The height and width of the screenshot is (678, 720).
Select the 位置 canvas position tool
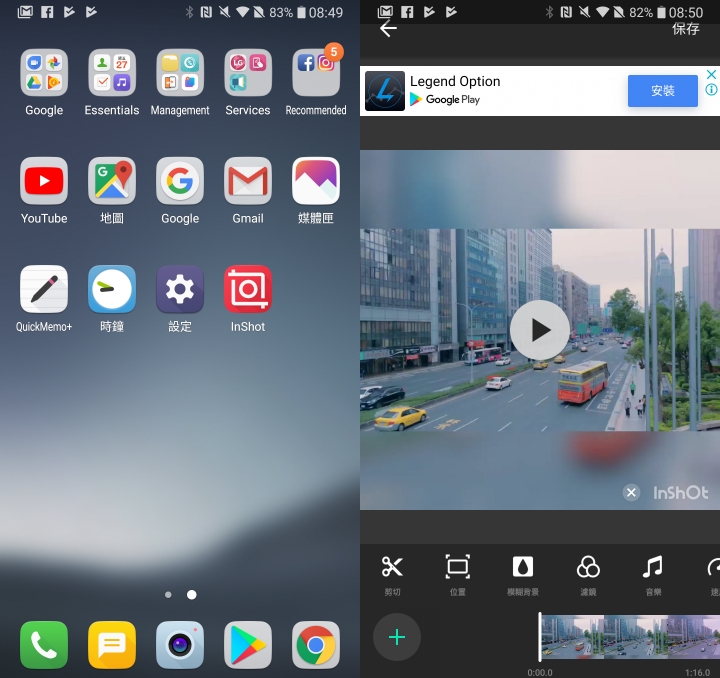tap(458, 575)
